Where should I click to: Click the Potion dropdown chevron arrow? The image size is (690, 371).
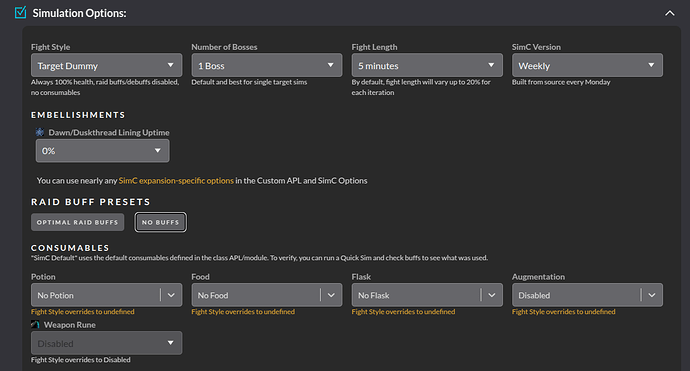(x=171, y=295)
